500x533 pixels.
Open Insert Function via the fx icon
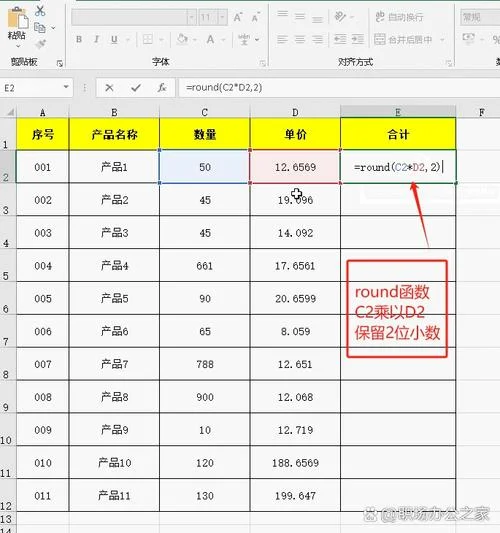[x=162, y=88]
